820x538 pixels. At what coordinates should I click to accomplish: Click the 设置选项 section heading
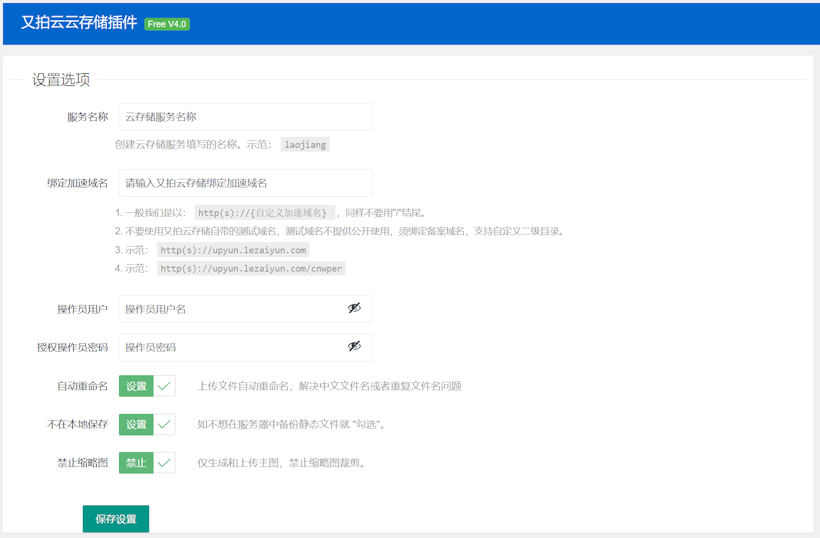pos(61,80)
